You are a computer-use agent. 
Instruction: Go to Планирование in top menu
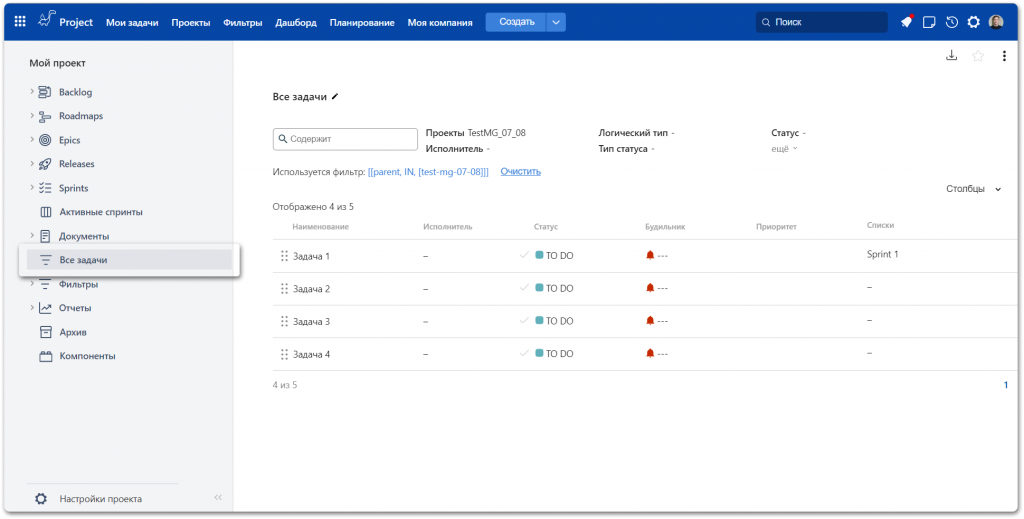pos(362,22)
